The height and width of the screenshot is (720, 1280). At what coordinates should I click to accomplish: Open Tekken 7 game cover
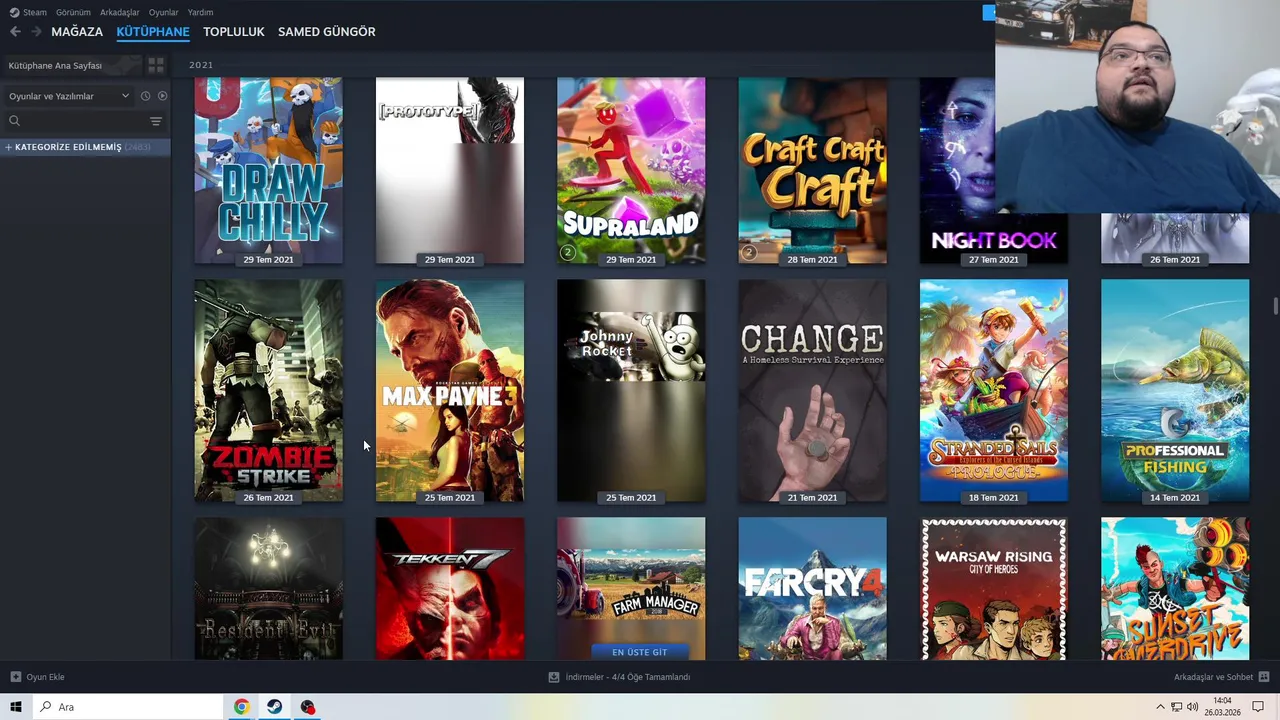tap(449, 588)
